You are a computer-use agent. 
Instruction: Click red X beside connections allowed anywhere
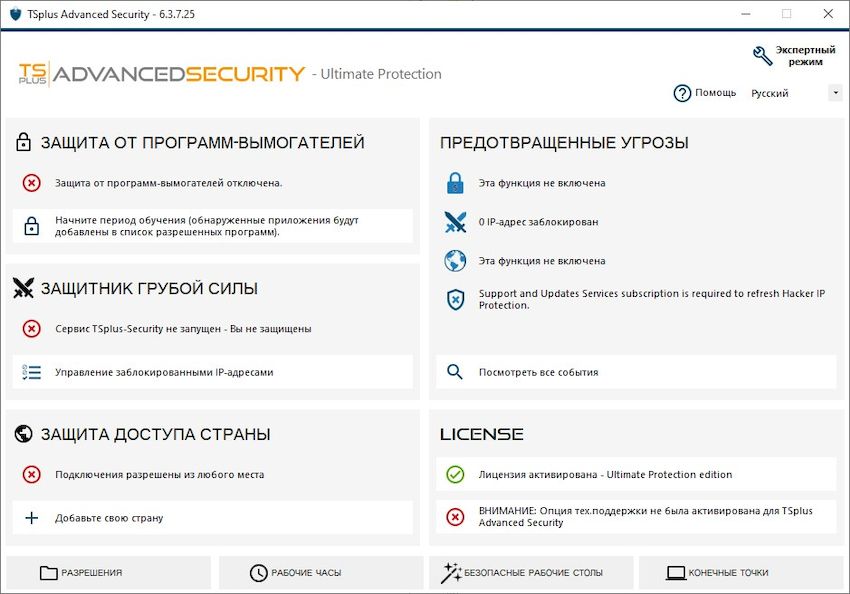(31, 474)
